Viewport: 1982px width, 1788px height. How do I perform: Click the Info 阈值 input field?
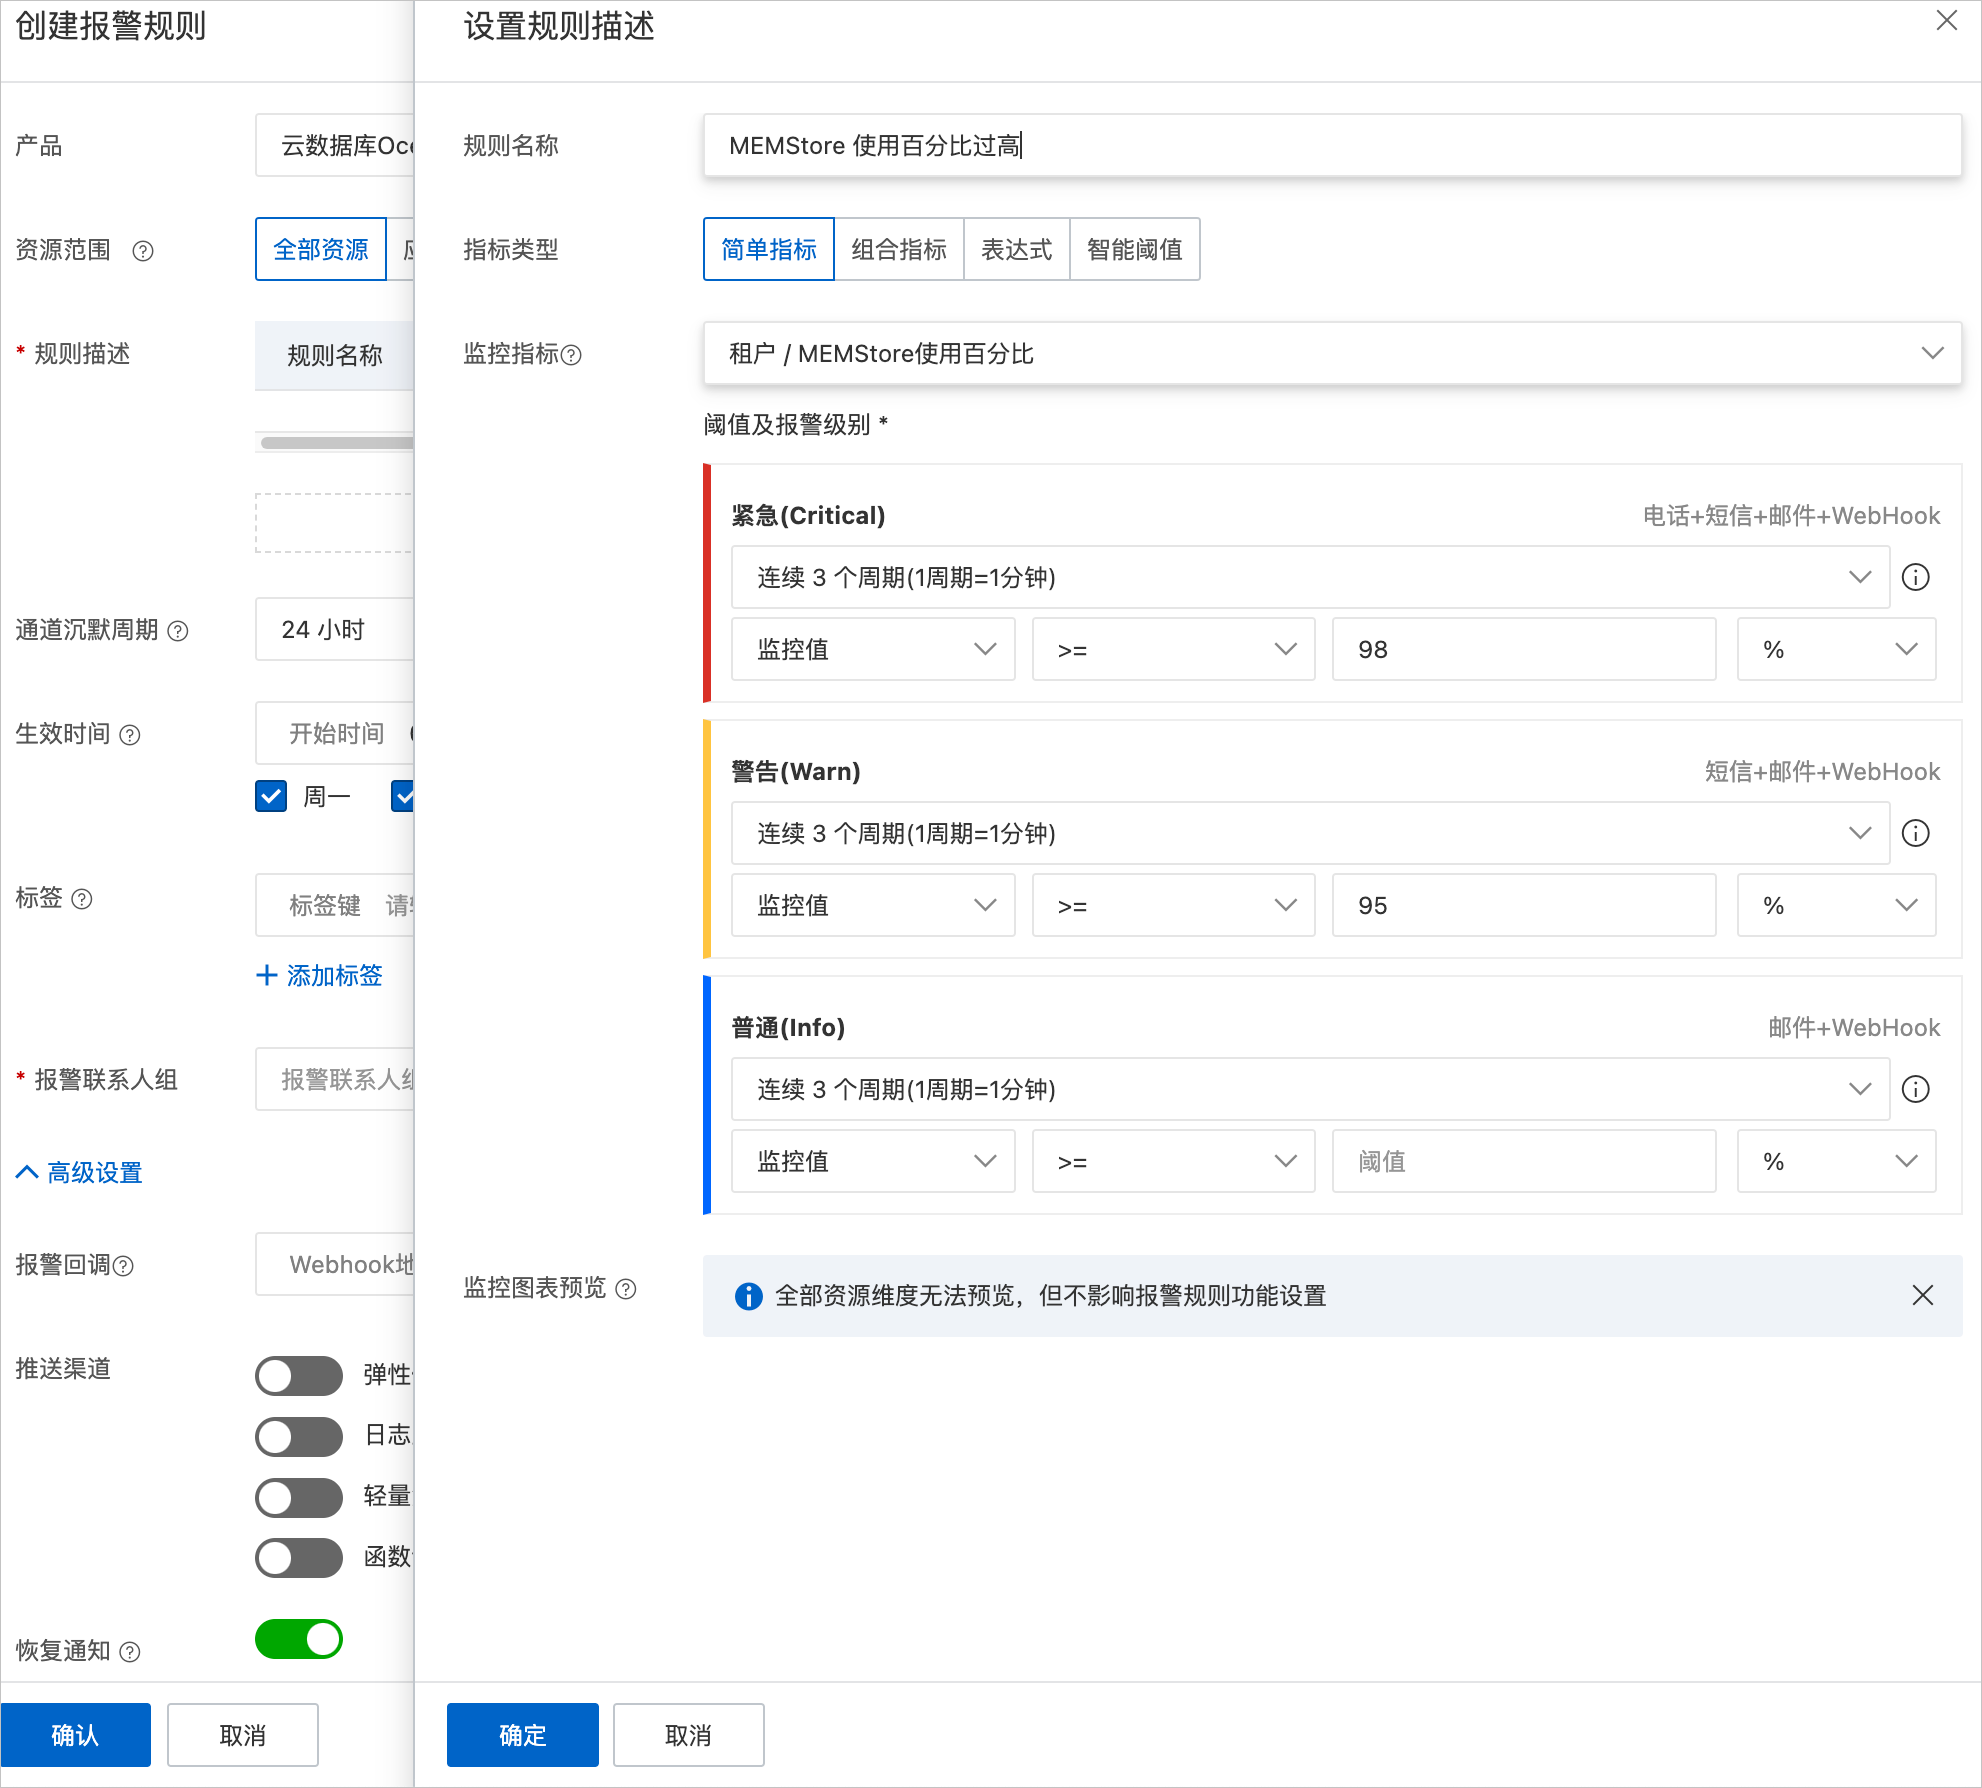(x=1523, y=1161)
